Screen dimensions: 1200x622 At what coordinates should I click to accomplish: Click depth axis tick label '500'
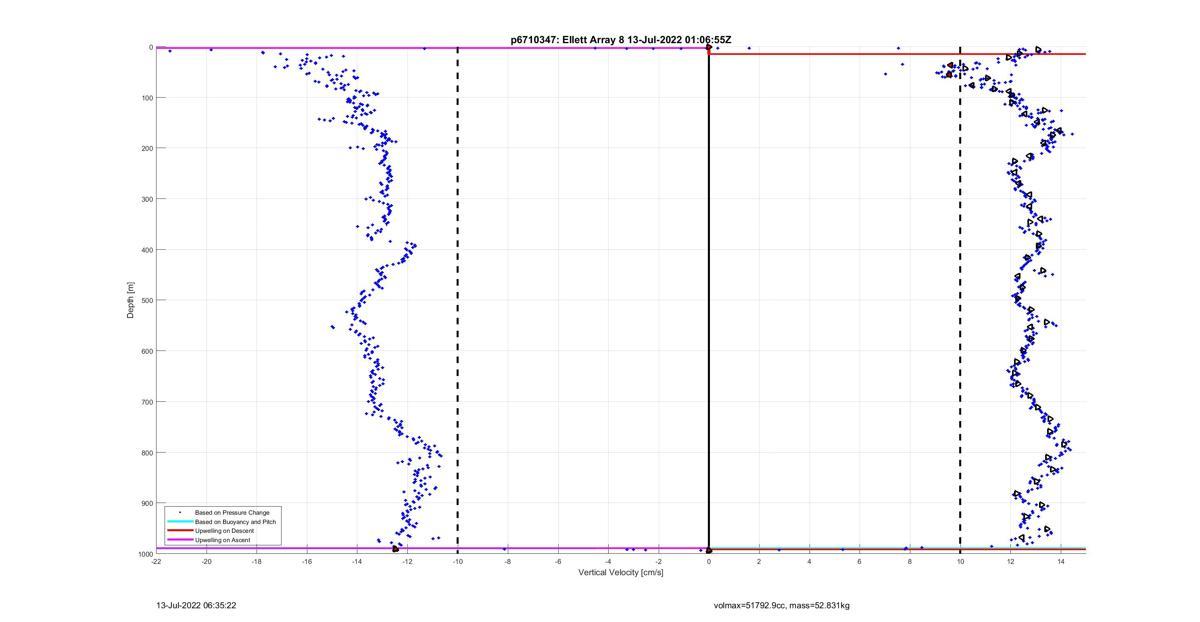point(146,300)
